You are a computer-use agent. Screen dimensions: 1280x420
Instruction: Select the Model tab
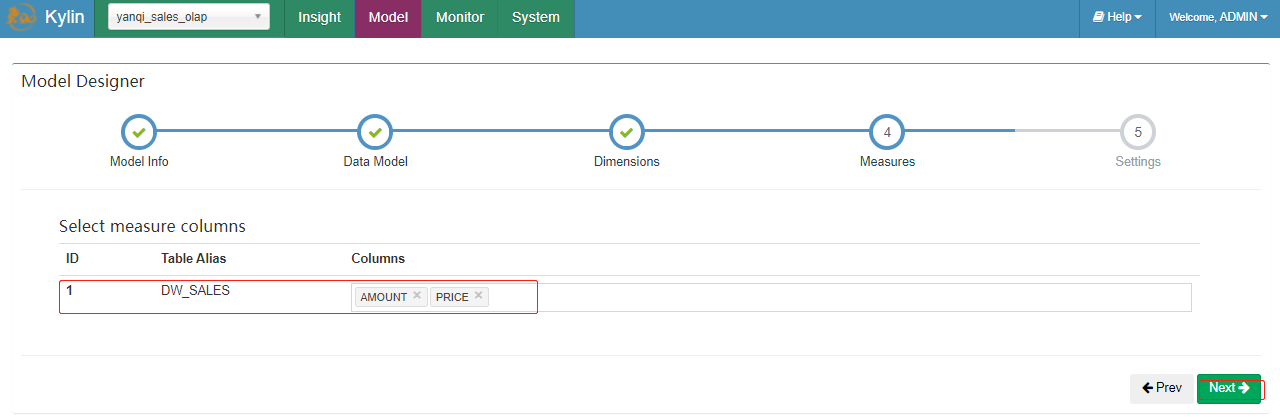click(388, 18)
